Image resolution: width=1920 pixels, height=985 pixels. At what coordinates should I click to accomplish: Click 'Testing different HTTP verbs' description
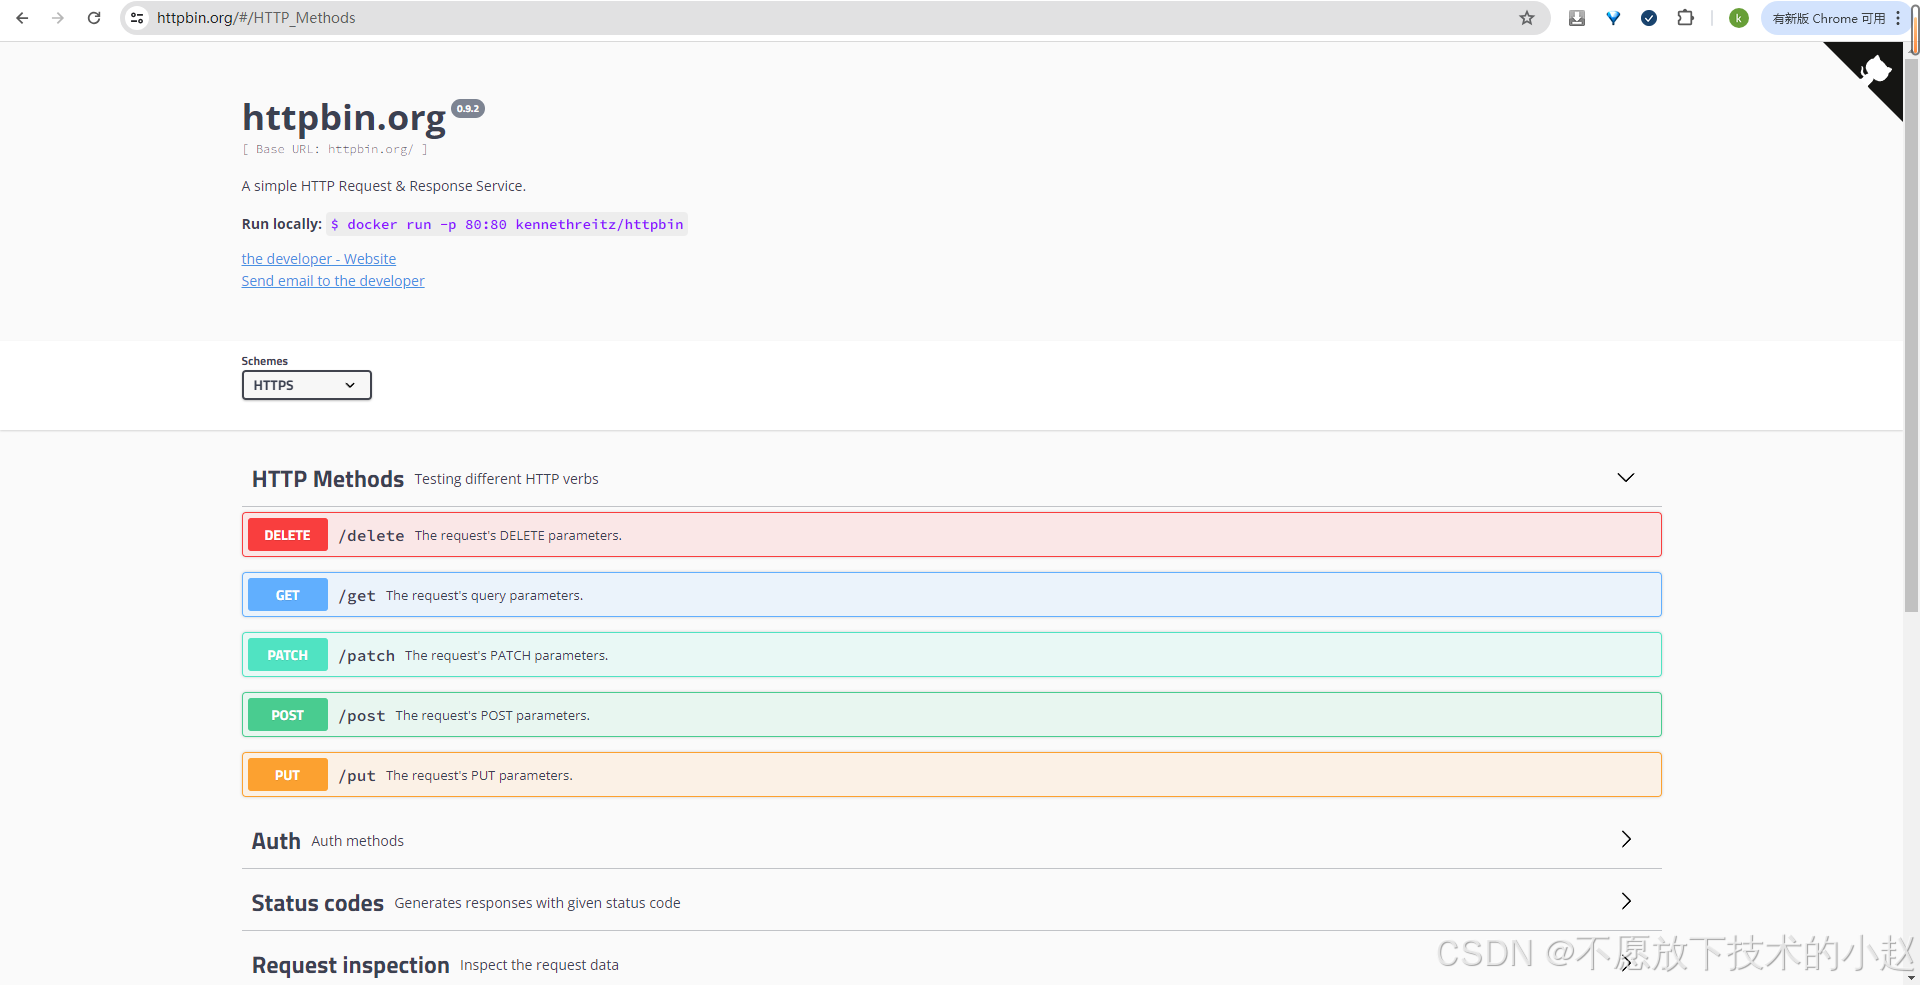[507, 479]
